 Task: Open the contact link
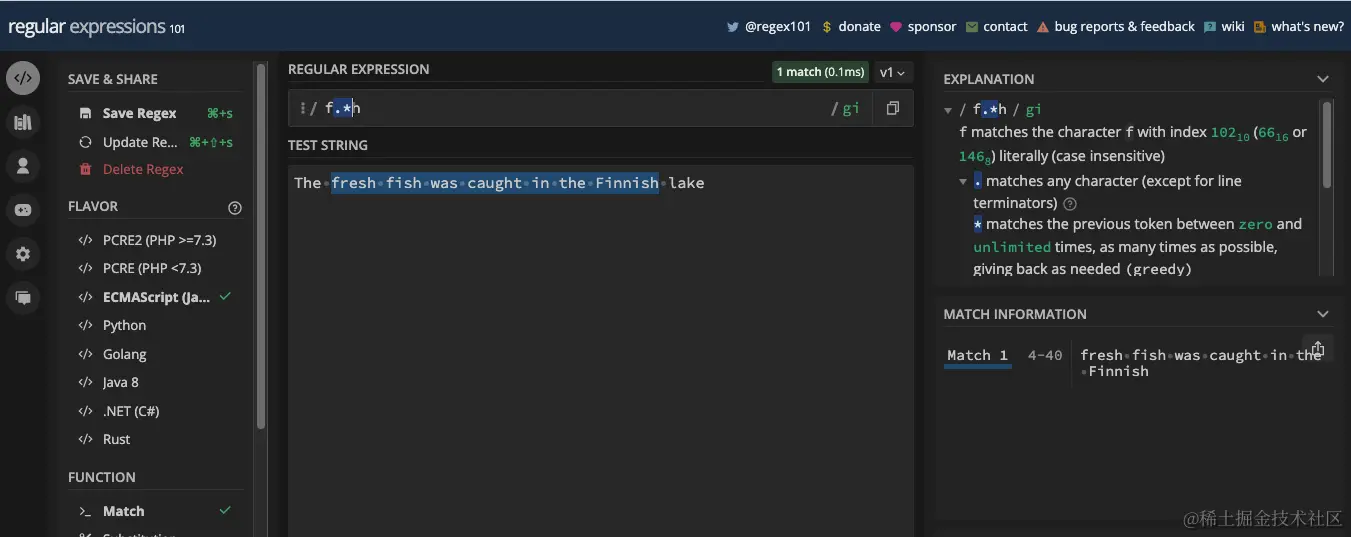coord(997,27)
